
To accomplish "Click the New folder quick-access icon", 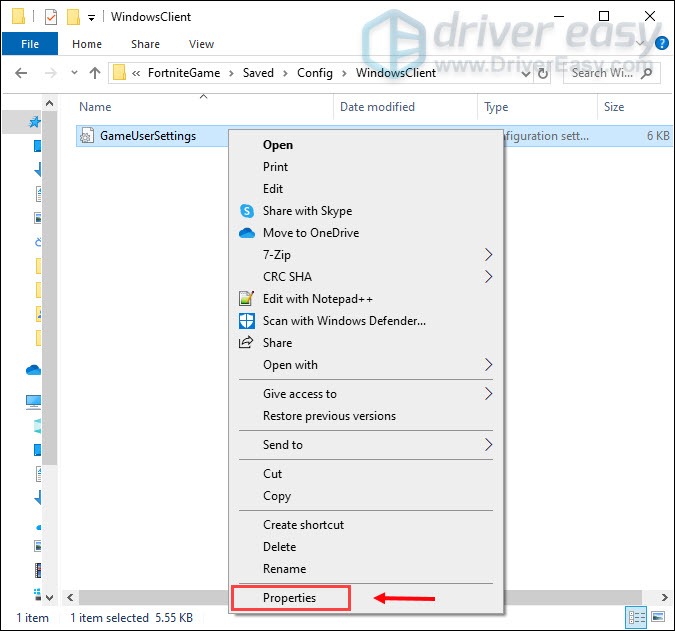I will tap(73, 17).
